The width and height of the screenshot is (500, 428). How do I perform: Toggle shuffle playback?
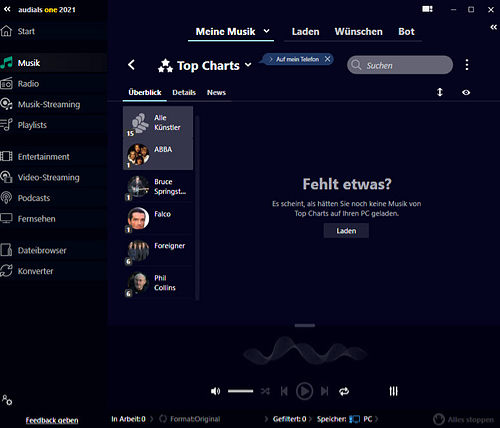point(265,391)
